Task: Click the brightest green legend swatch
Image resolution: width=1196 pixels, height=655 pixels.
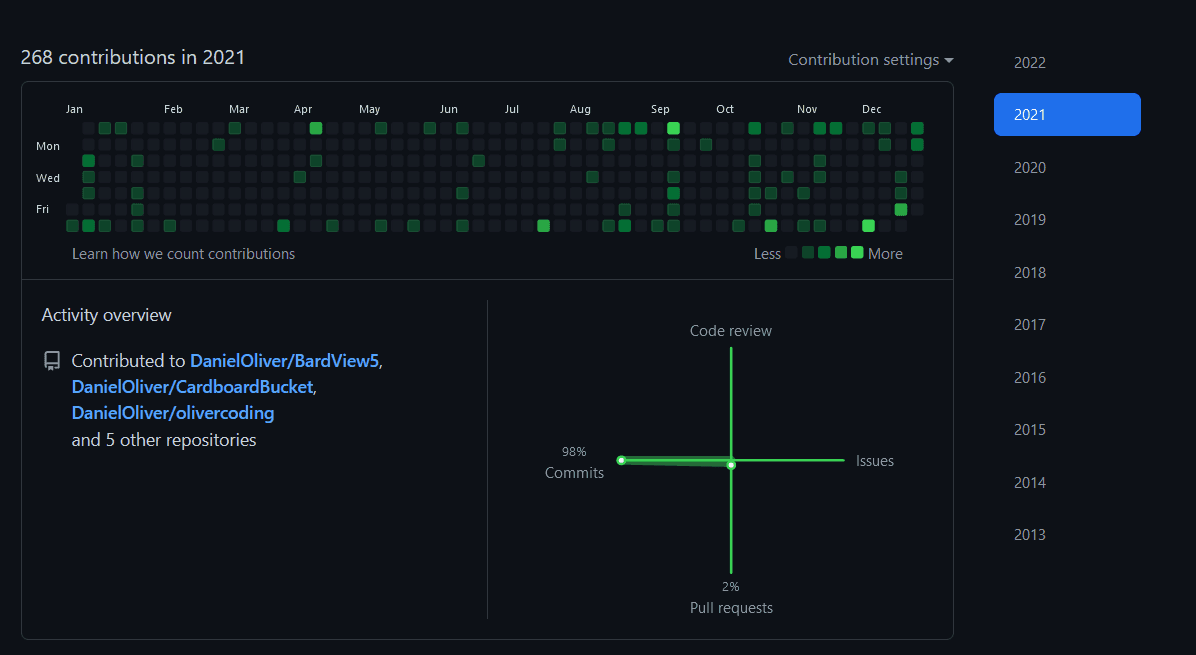Action: (x=857, y=252)
